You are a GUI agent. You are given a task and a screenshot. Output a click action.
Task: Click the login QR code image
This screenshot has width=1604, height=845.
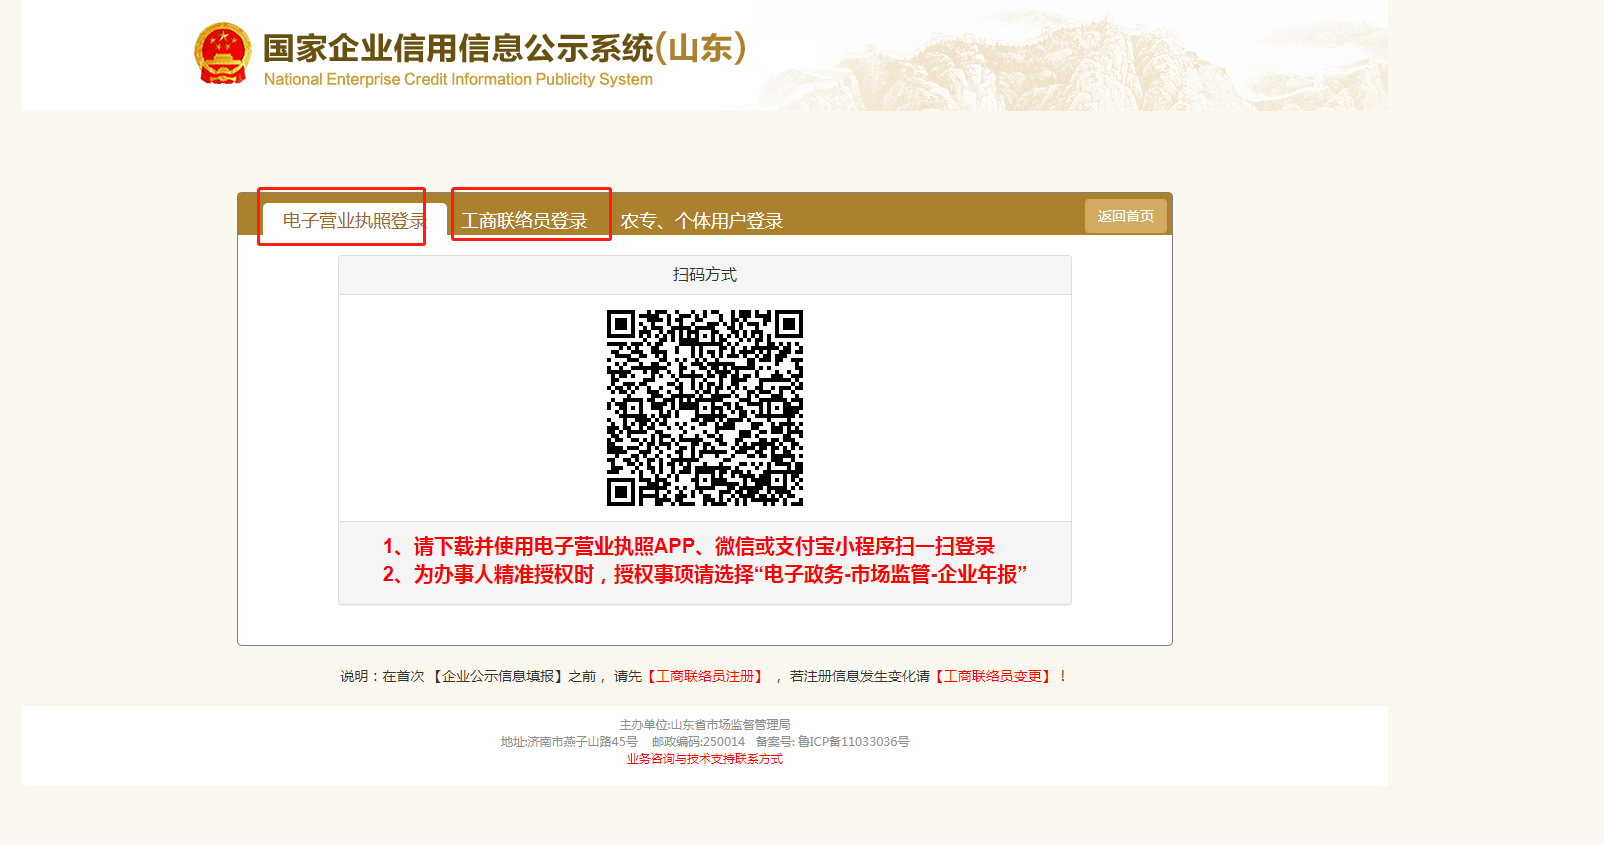705,408
